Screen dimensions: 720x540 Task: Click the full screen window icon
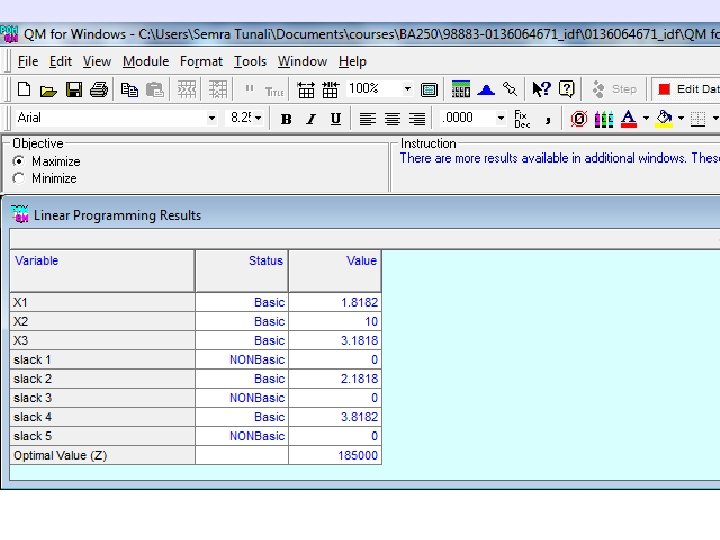(x=429, y=90)
